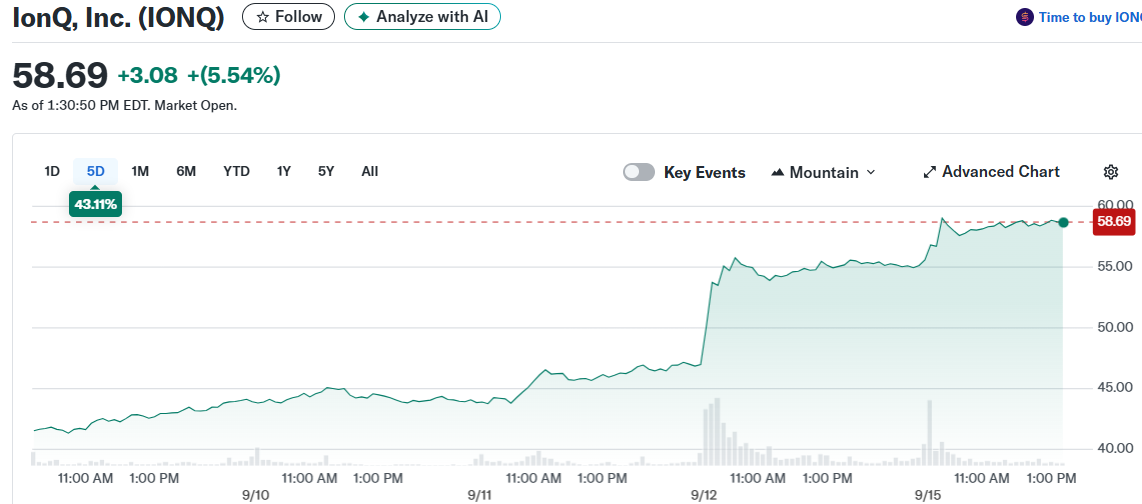Select the 5Y range tab
The width and height of the screenshot is (1142, 504).
326,172
